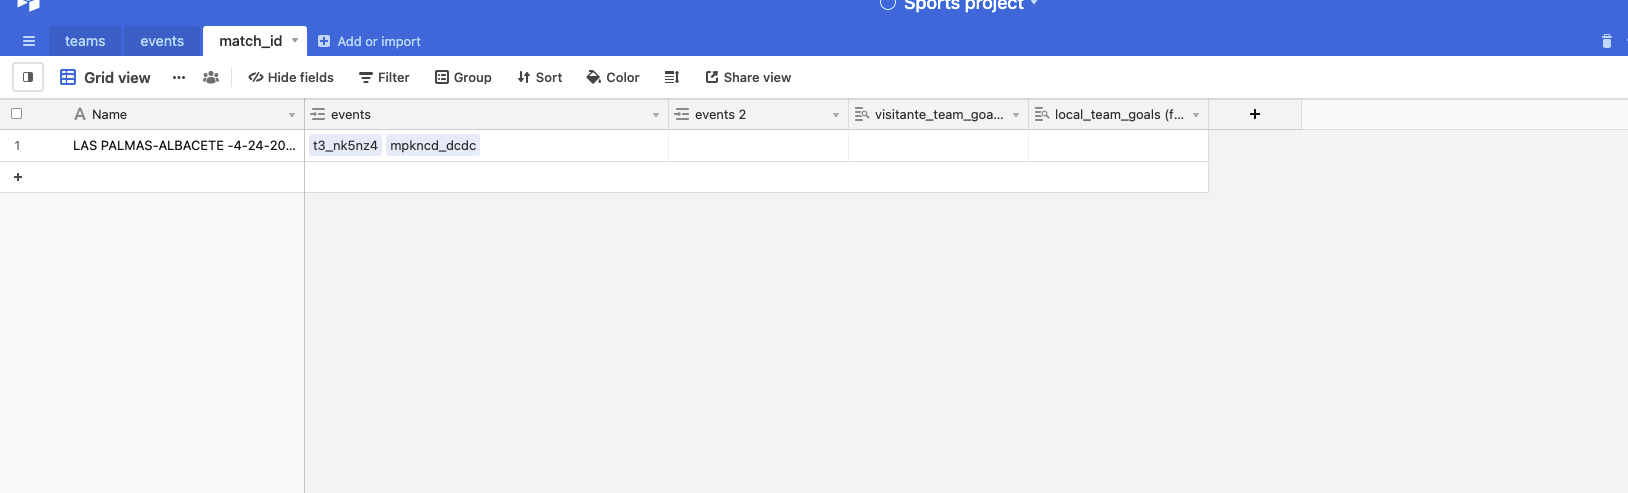Open linked record t3_nk5nz4

(x=345, y=145)
